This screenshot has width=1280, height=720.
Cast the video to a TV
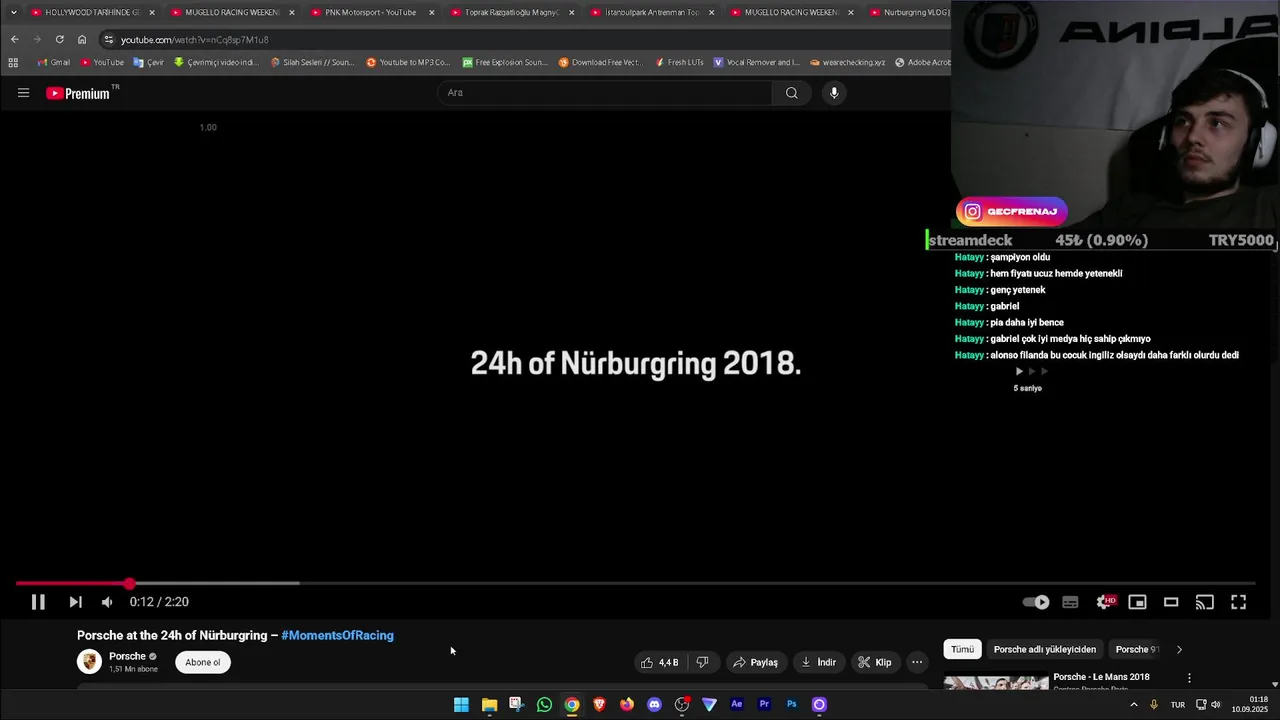[1205, 602]
